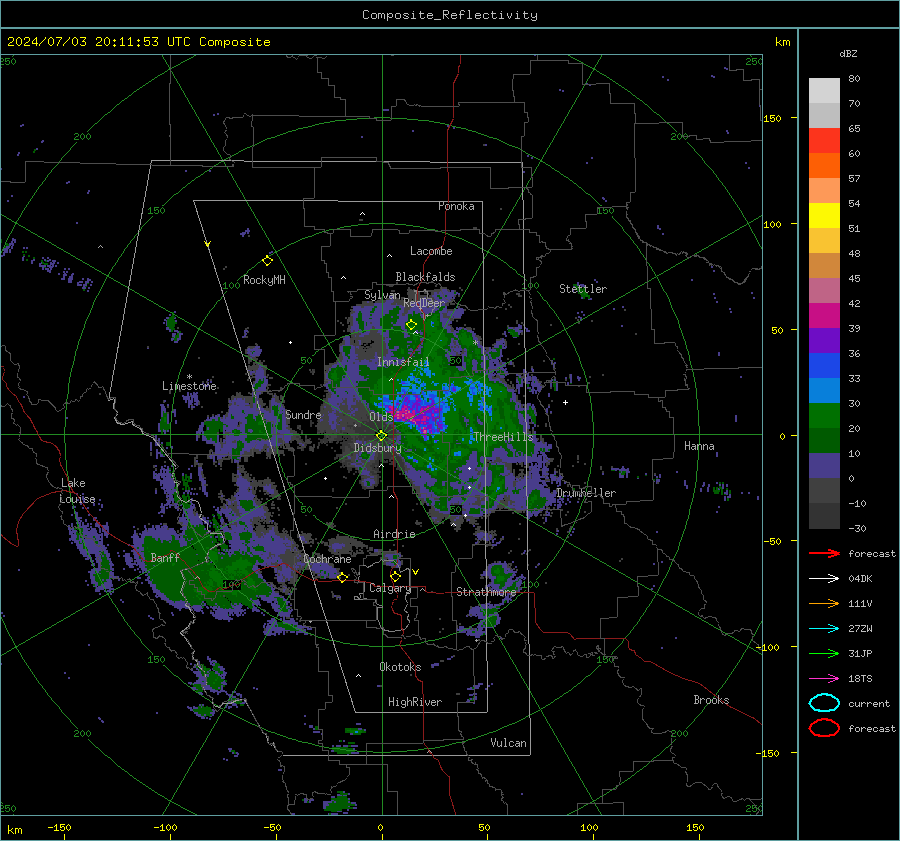
Task: Click the Strathmore city label
Action: click(x=486, y=592)
